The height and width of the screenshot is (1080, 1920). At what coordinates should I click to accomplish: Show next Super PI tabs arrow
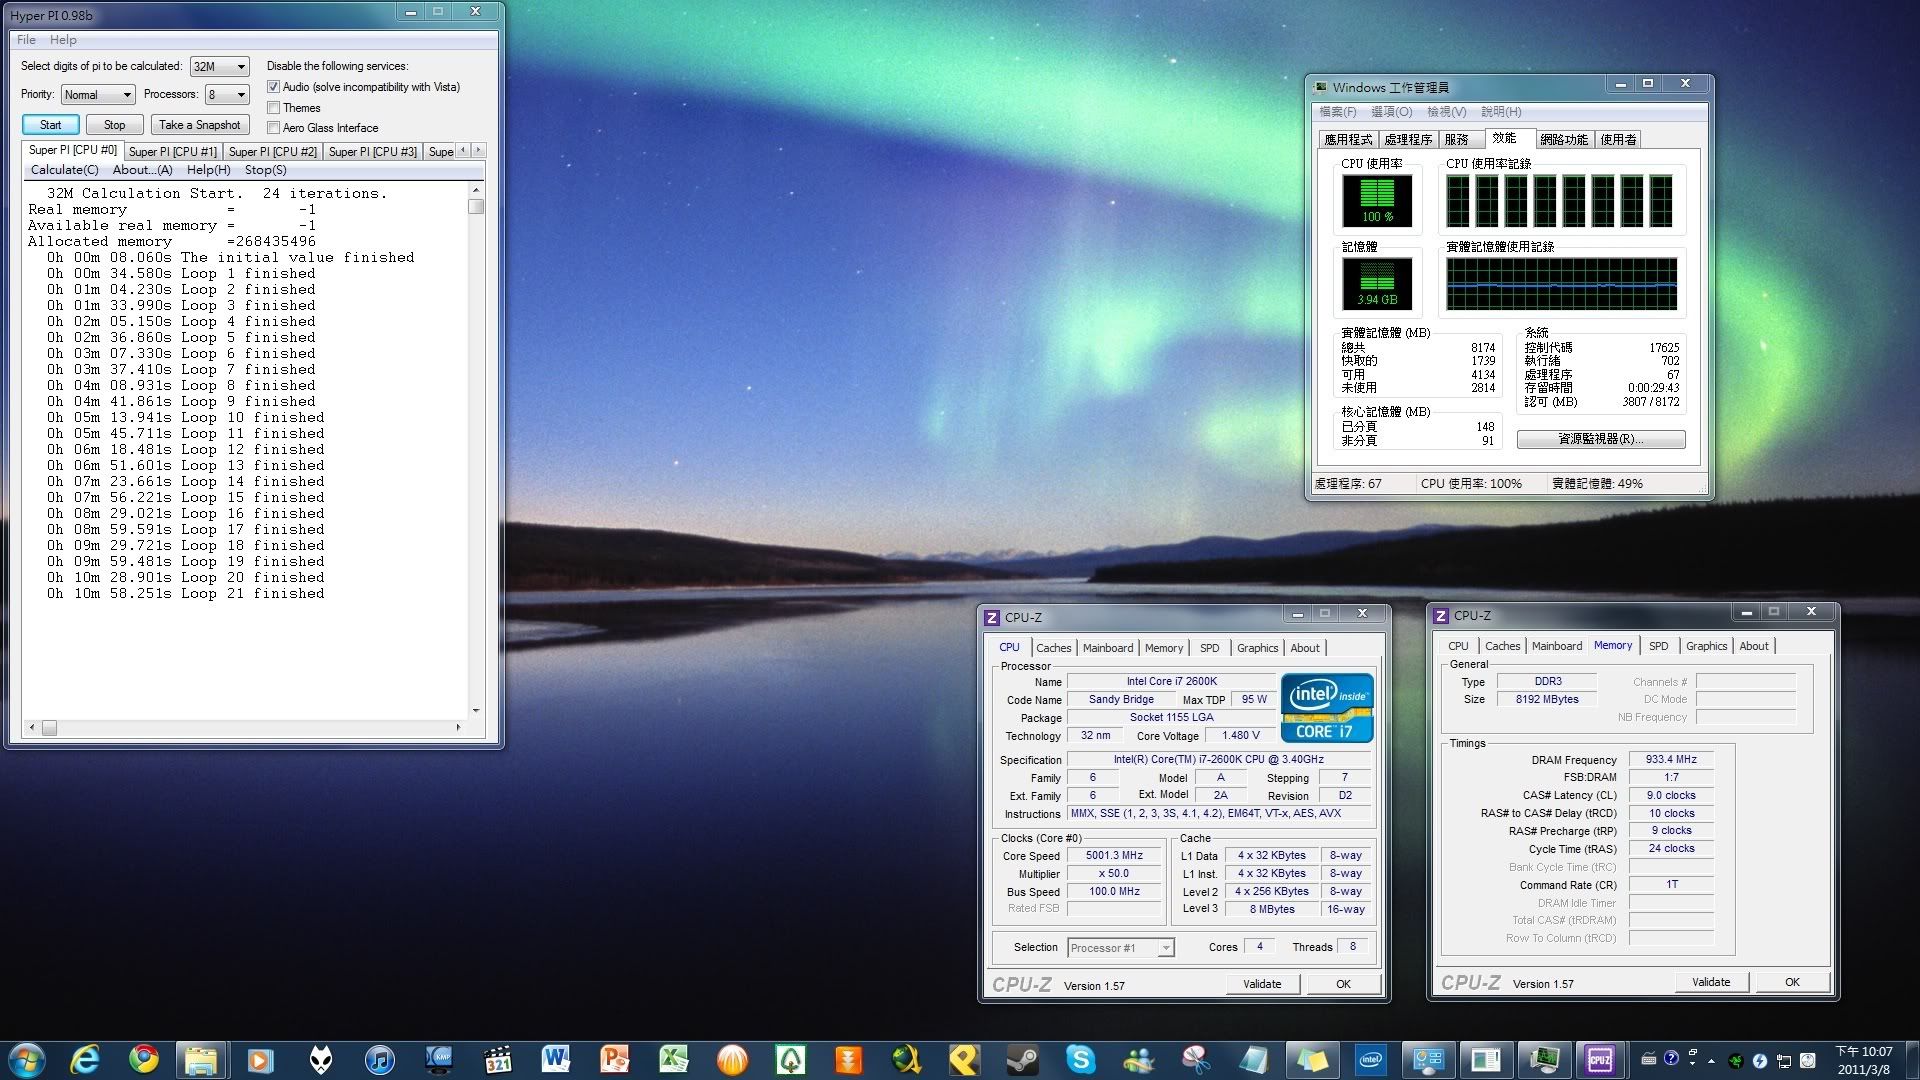(478, 150)
